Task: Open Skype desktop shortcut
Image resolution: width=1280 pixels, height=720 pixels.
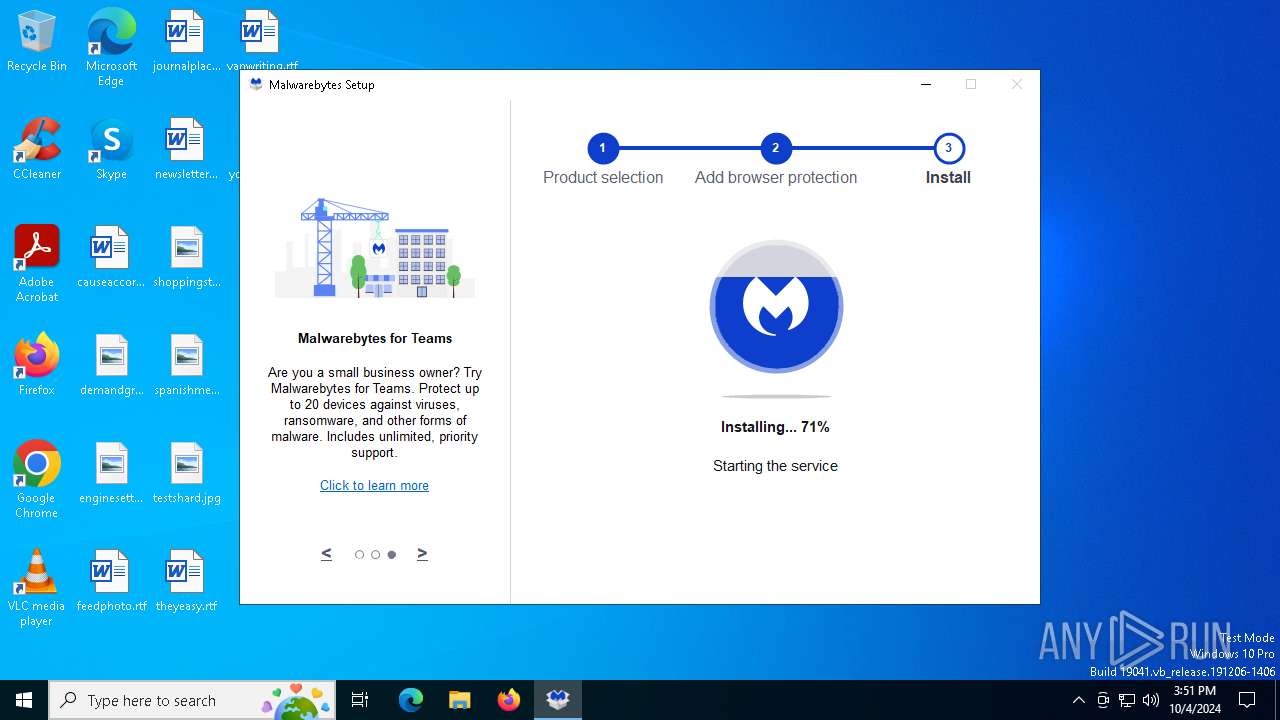Action: point(111,150)
